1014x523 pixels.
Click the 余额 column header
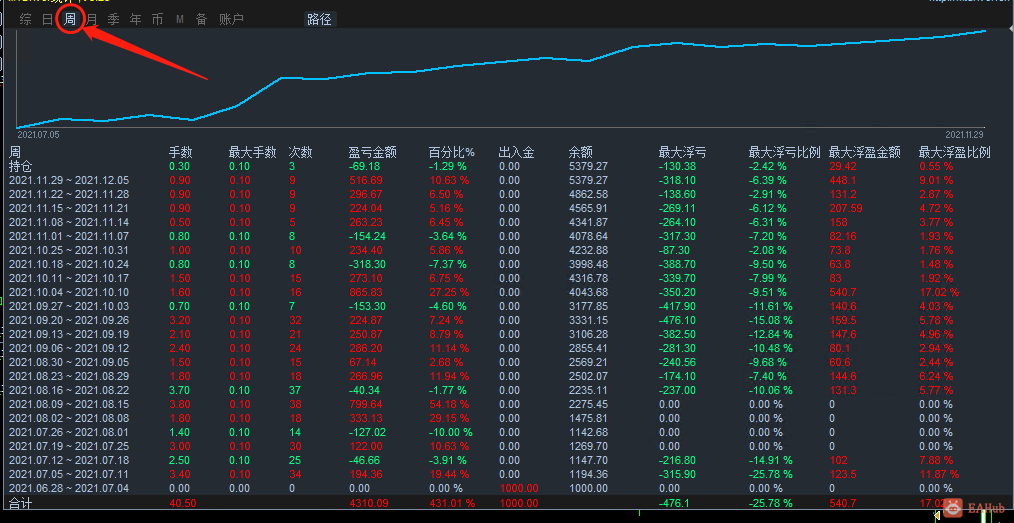tap(581, 153)
